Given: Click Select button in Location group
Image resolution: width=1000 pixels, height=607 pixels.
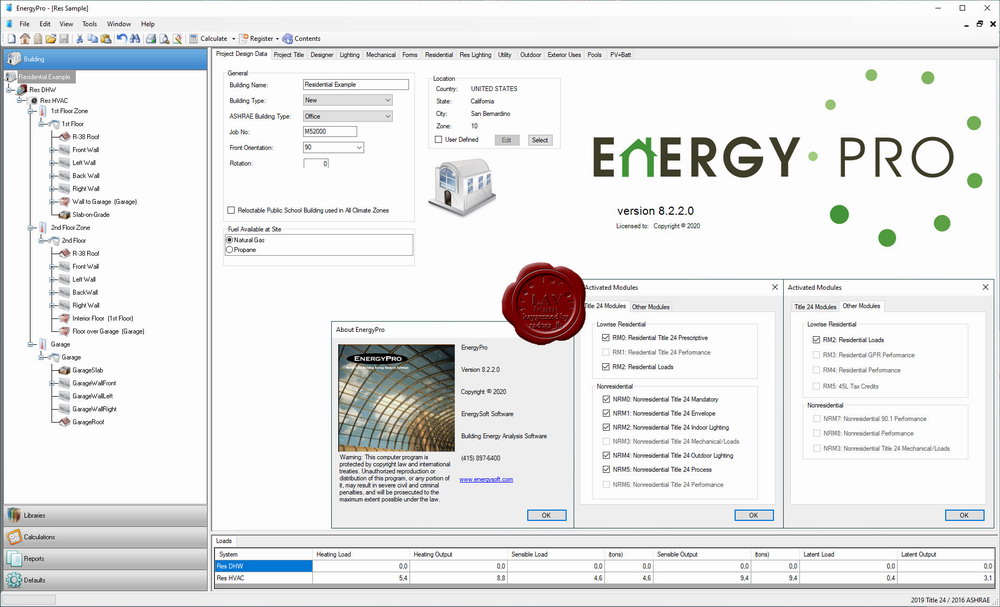Looking at the screenshot, I should point(540,140).
